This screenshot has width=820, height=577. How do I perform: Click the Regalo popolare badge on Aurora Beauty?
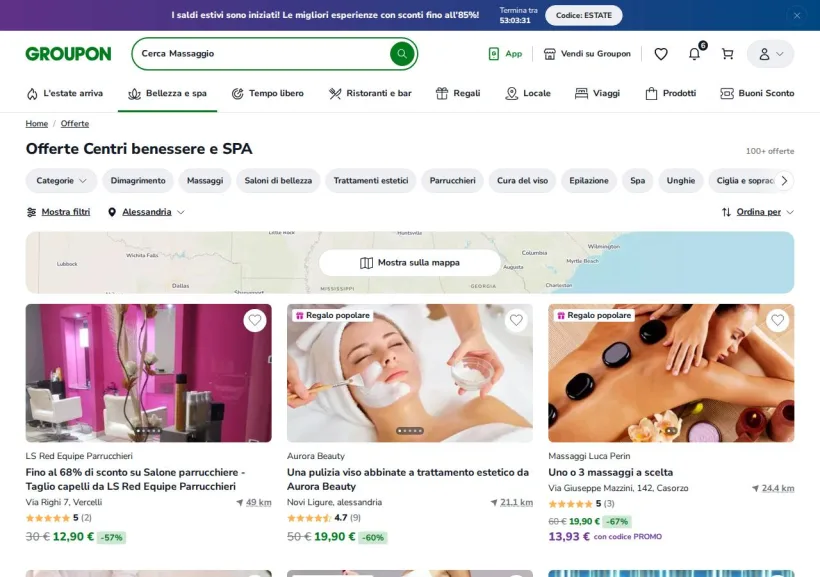(x=333, y=315)
